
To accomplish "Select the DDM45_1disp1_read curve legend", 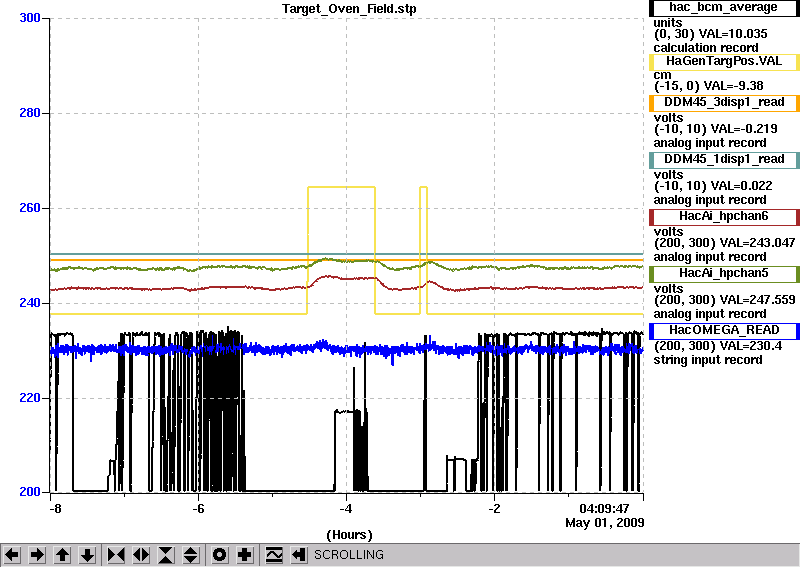I will [724, 160].
